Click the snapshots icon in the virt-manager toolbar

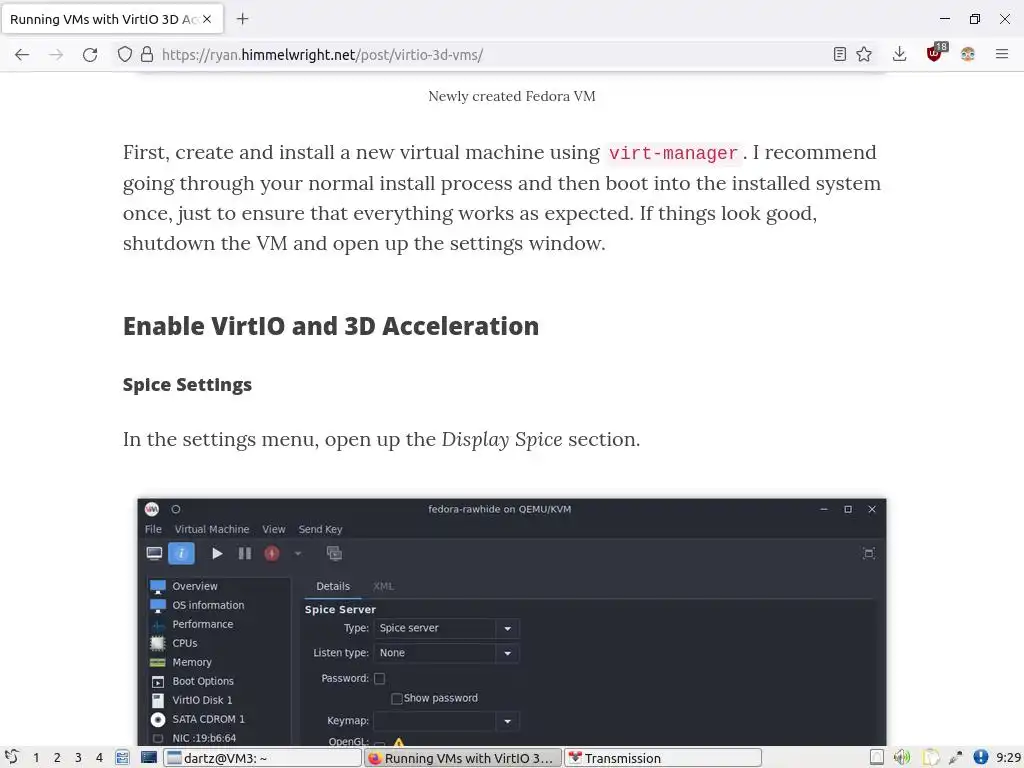click(x=334, y=554)
